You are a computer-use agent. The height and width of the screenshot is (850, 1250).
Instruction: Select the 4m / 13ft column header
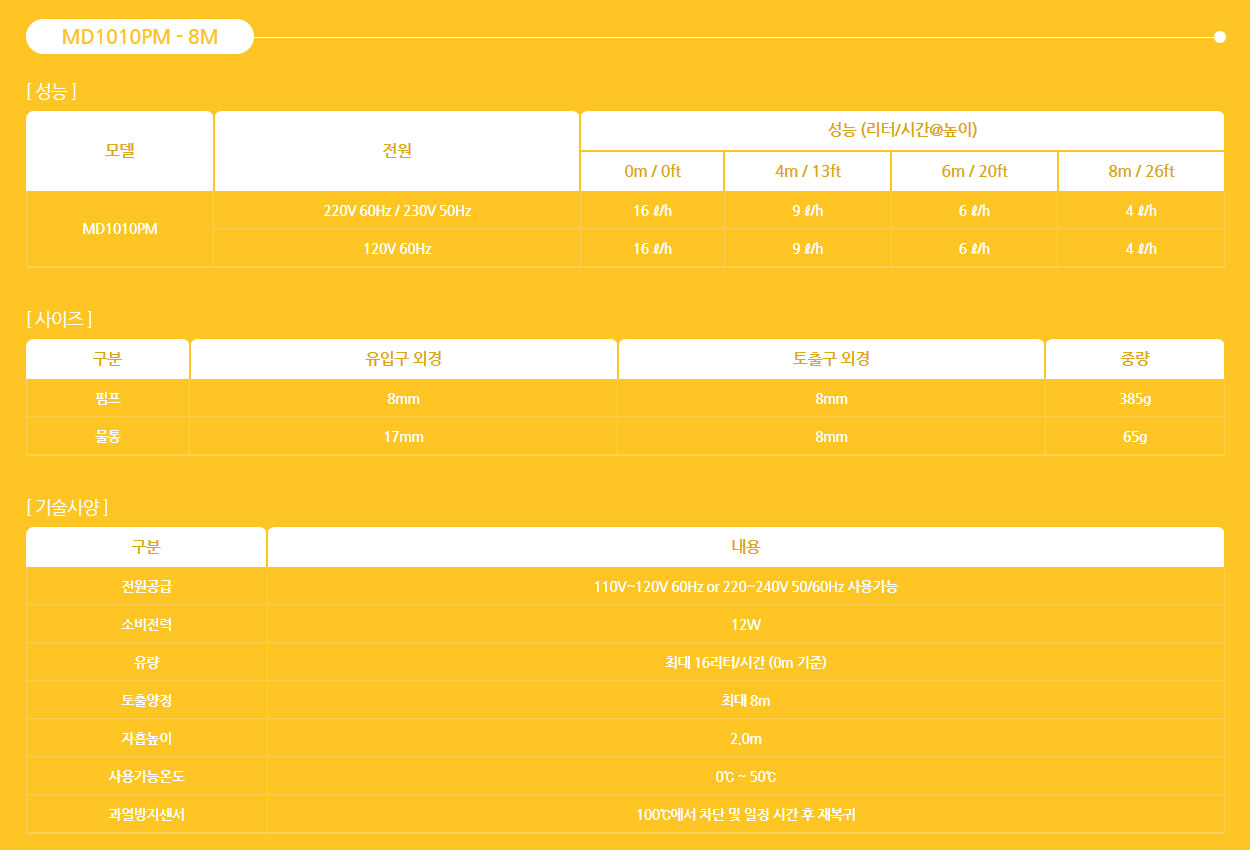pos(807,171)
